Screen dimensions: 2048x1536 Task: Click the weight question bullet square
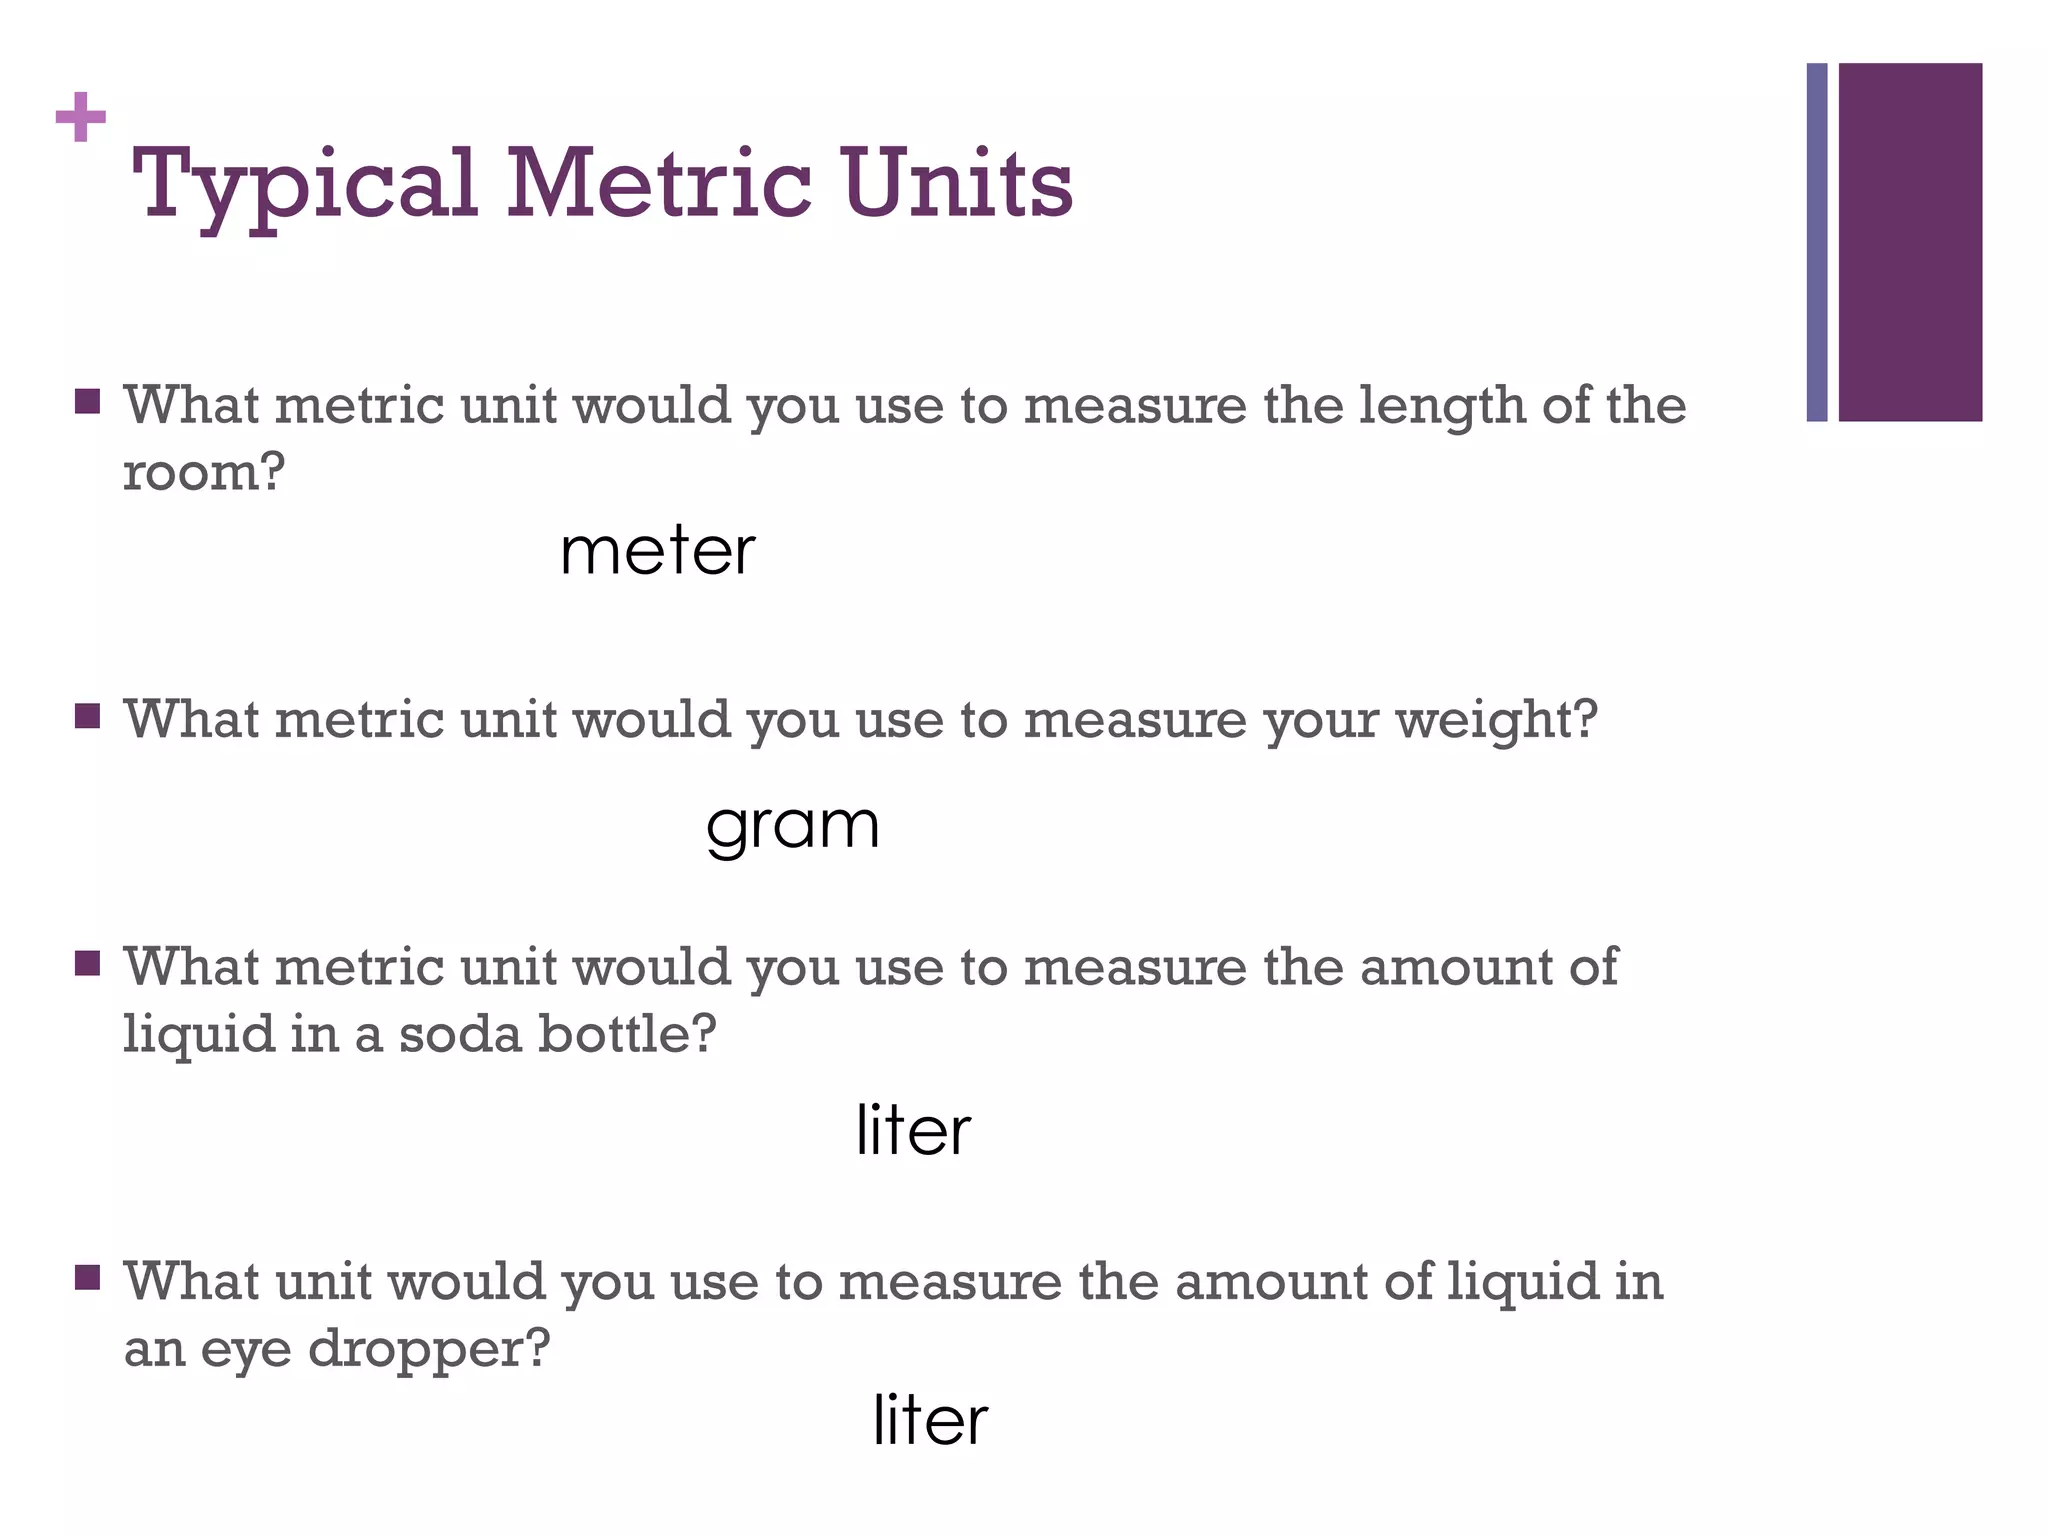[87, 716]
